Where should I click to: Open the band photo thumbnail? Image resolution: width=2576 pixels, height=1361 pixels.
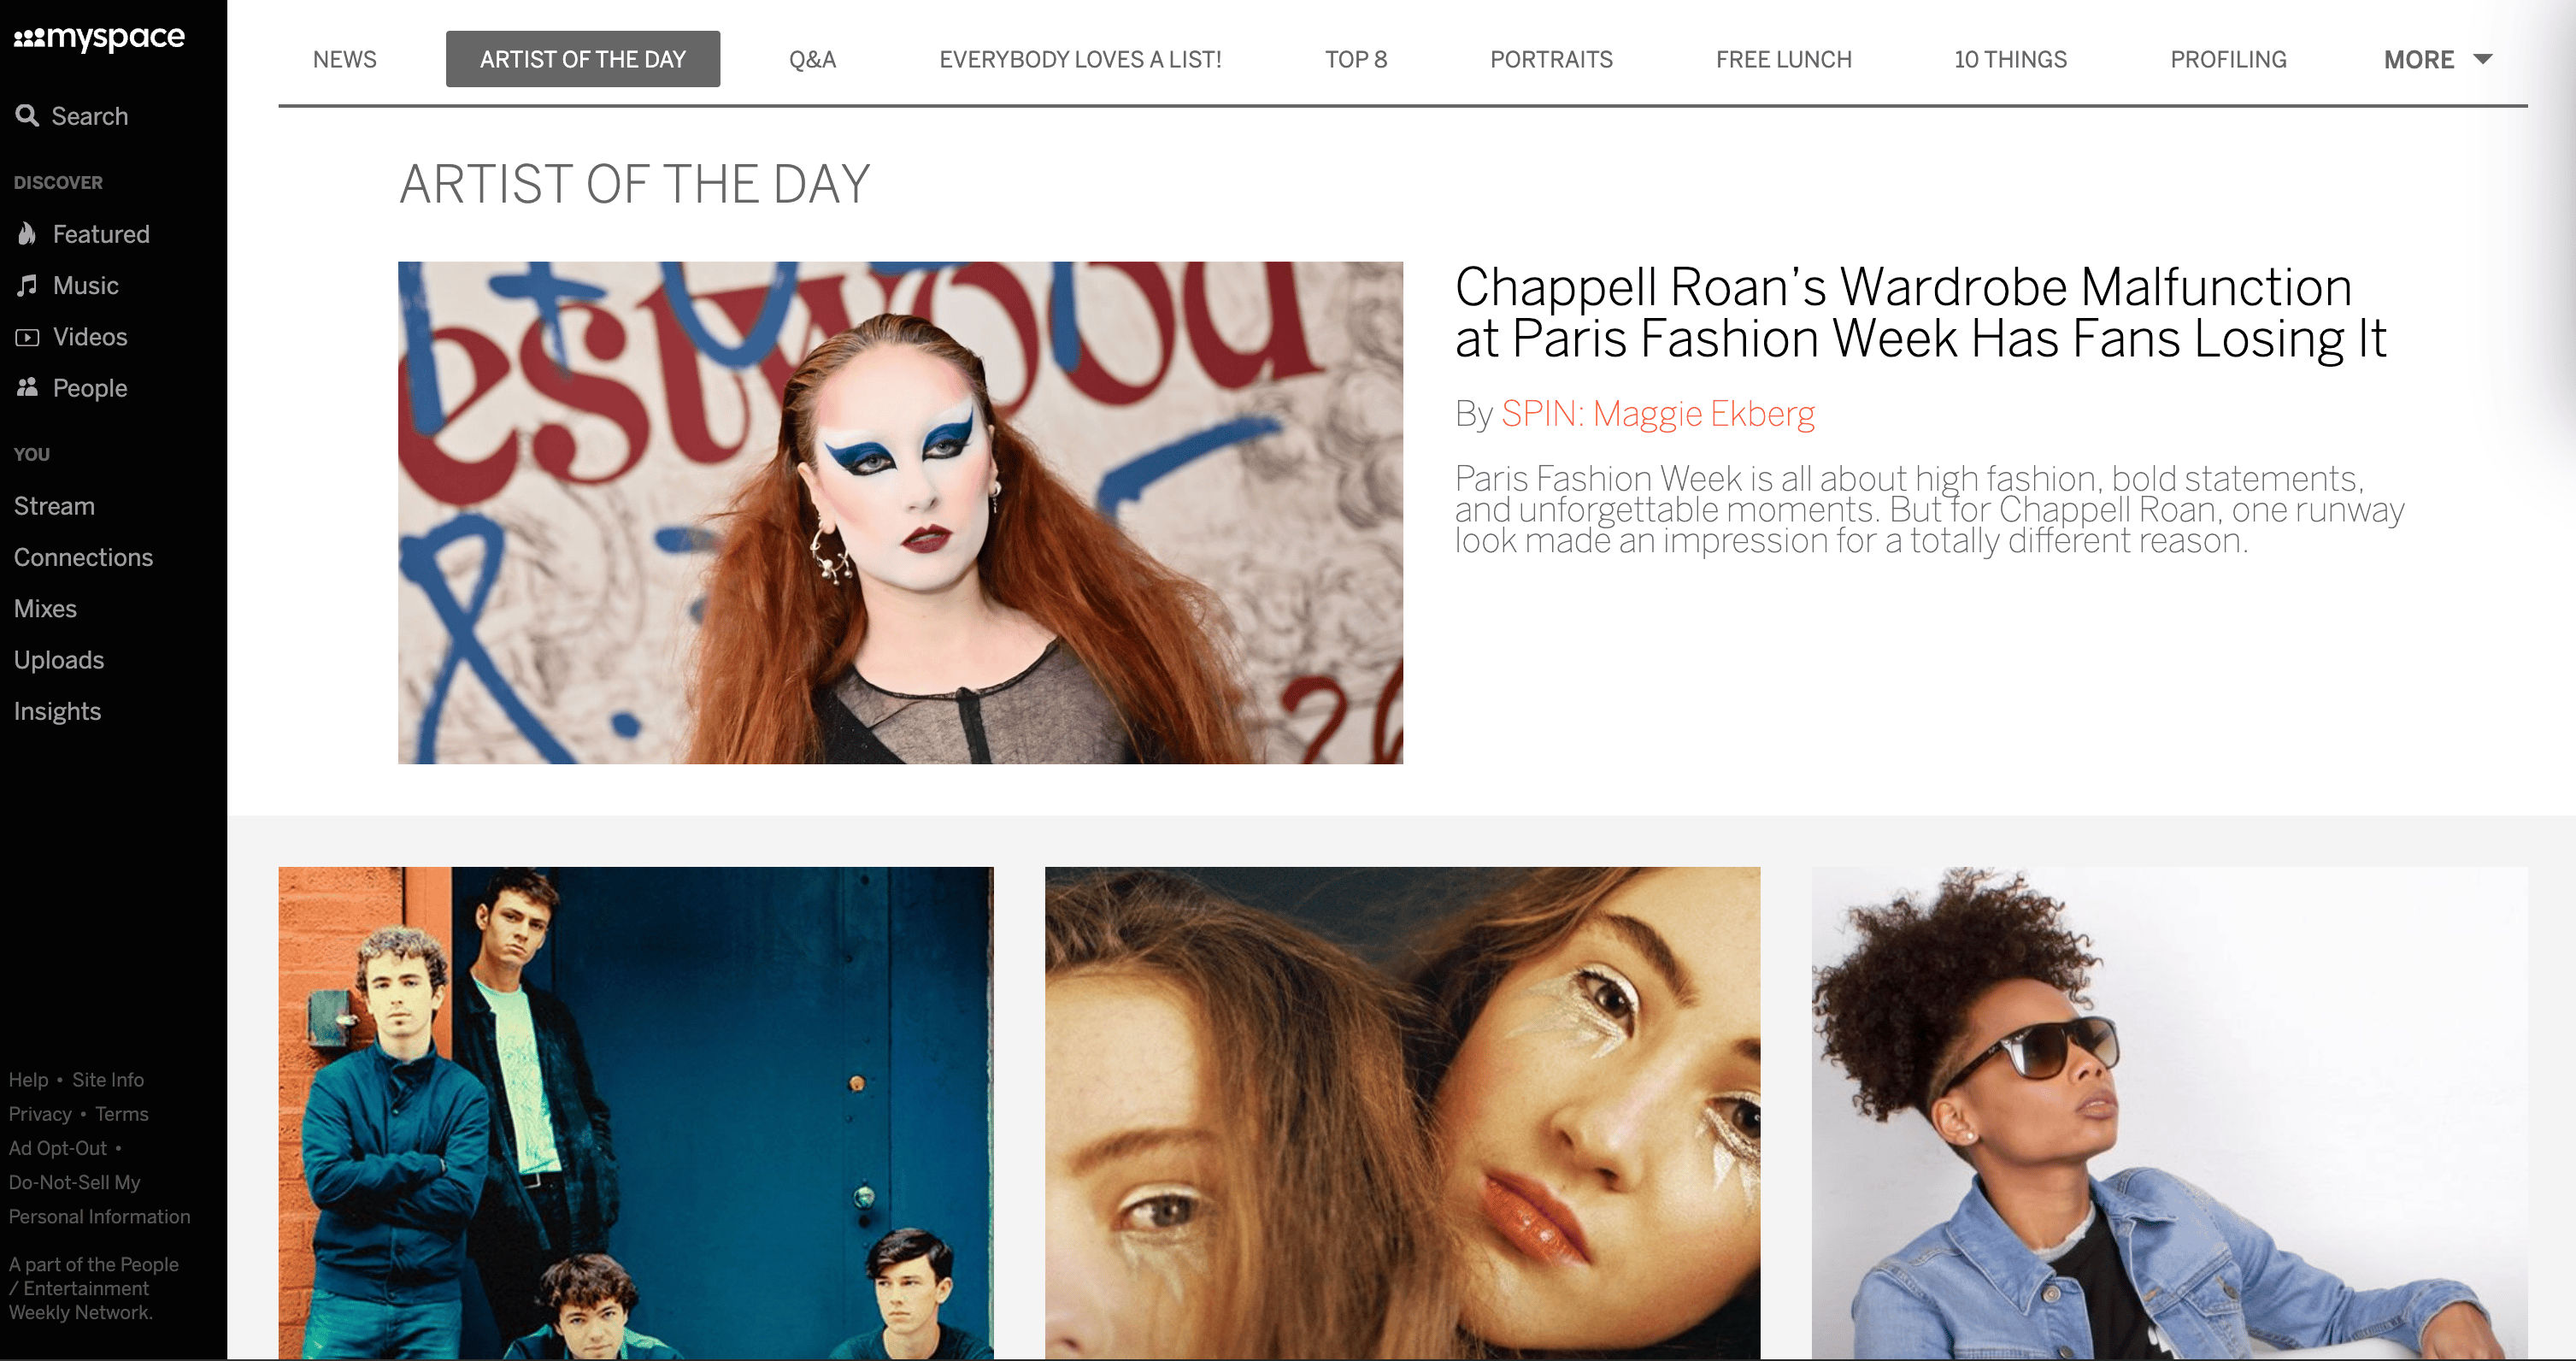pos(636,1112)
